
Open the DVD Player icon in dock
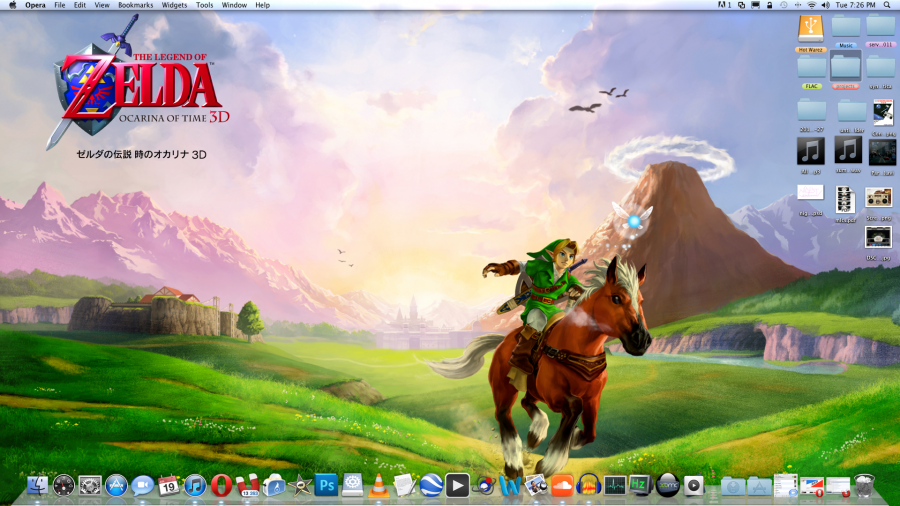pyautogui.click(x=693, y=486)
